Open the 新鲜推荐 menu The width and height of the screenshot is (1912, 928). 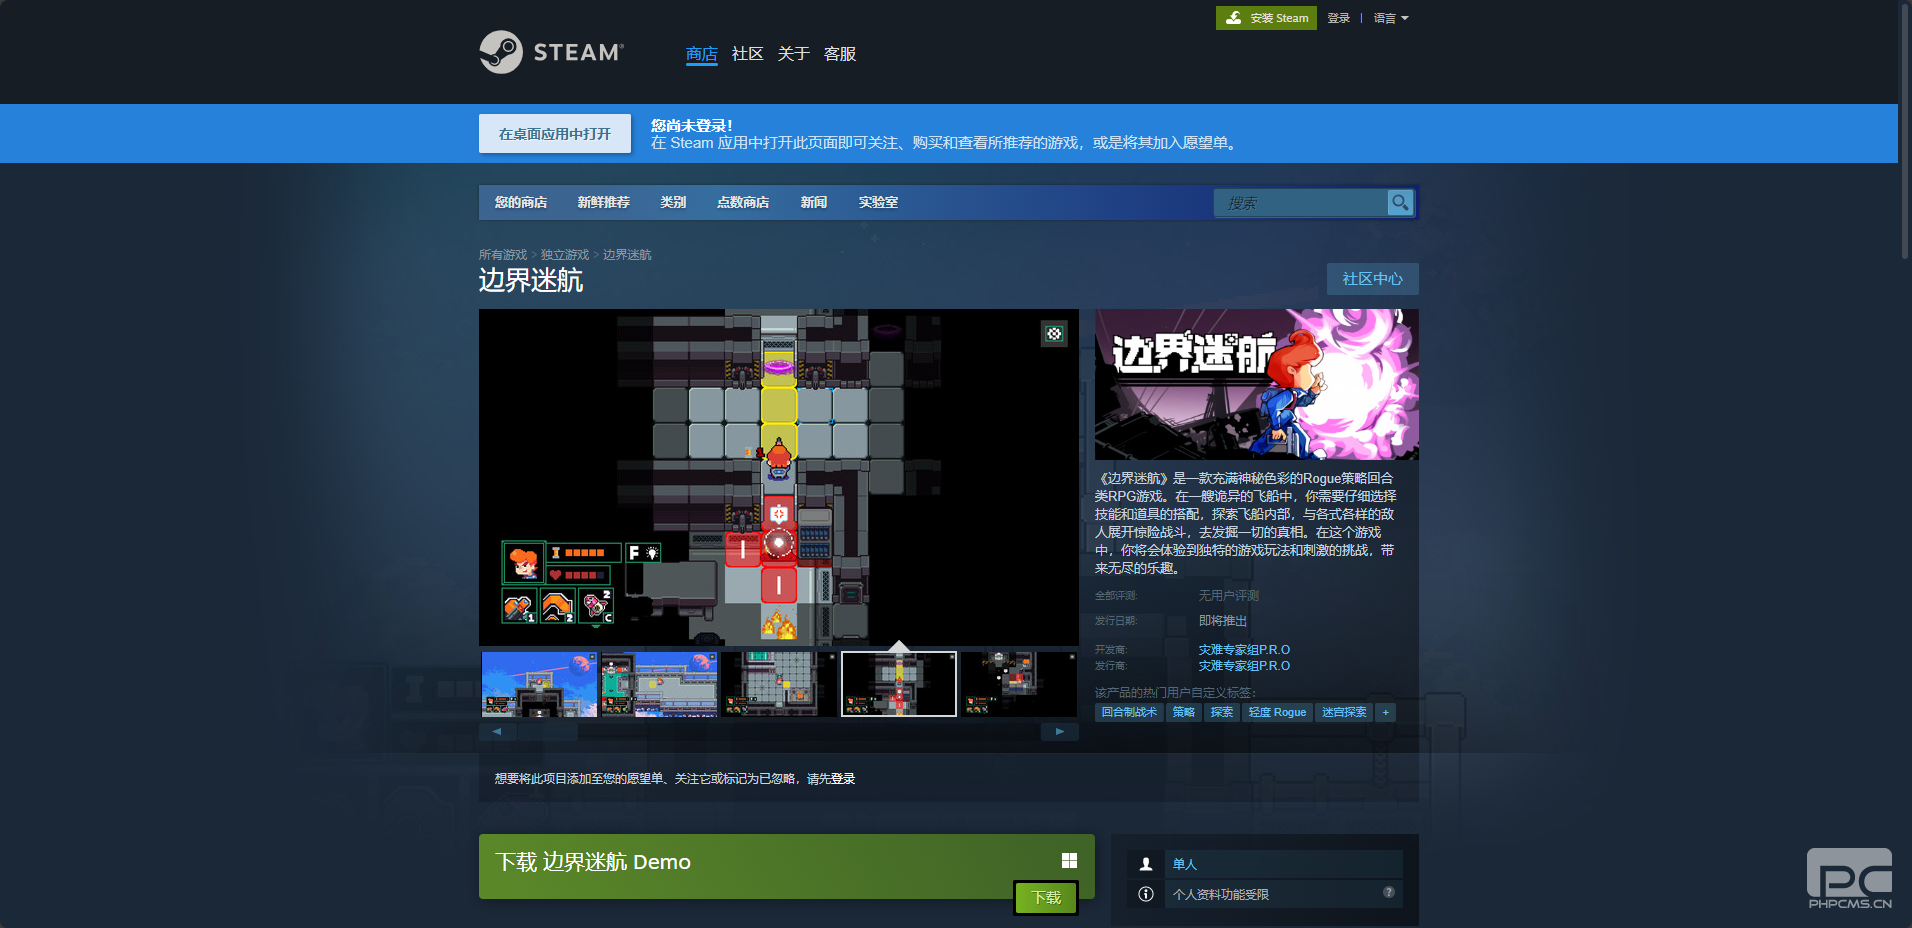click(604, 202)
